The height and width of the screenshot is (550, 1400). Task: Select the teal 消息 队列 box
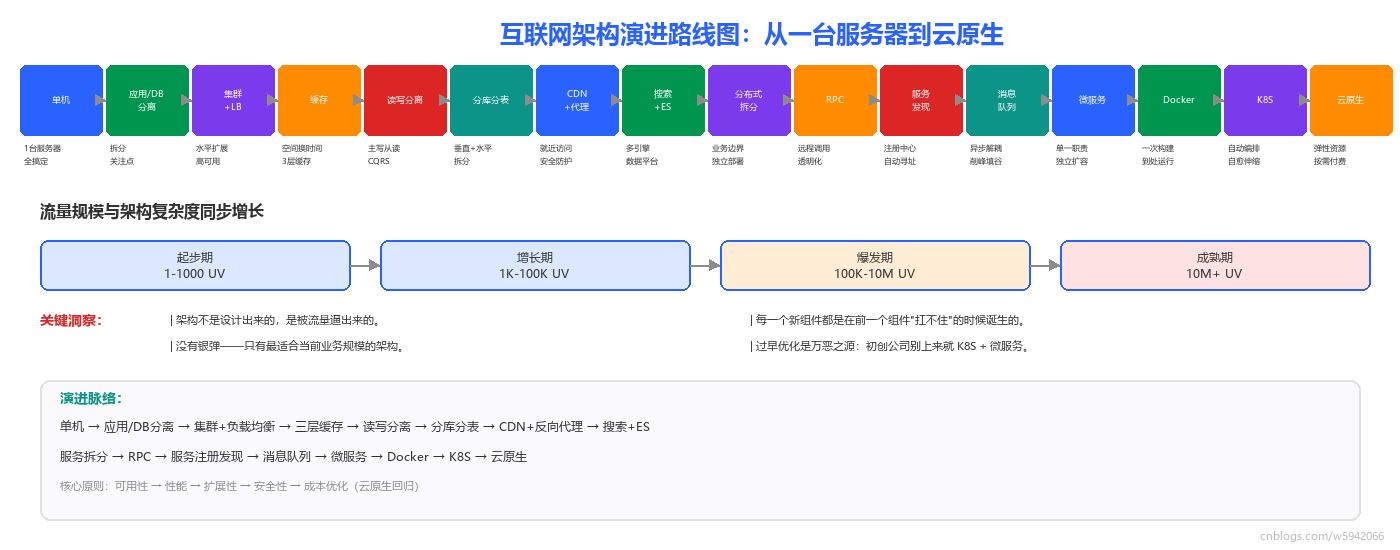click(x=1007, y=100)
